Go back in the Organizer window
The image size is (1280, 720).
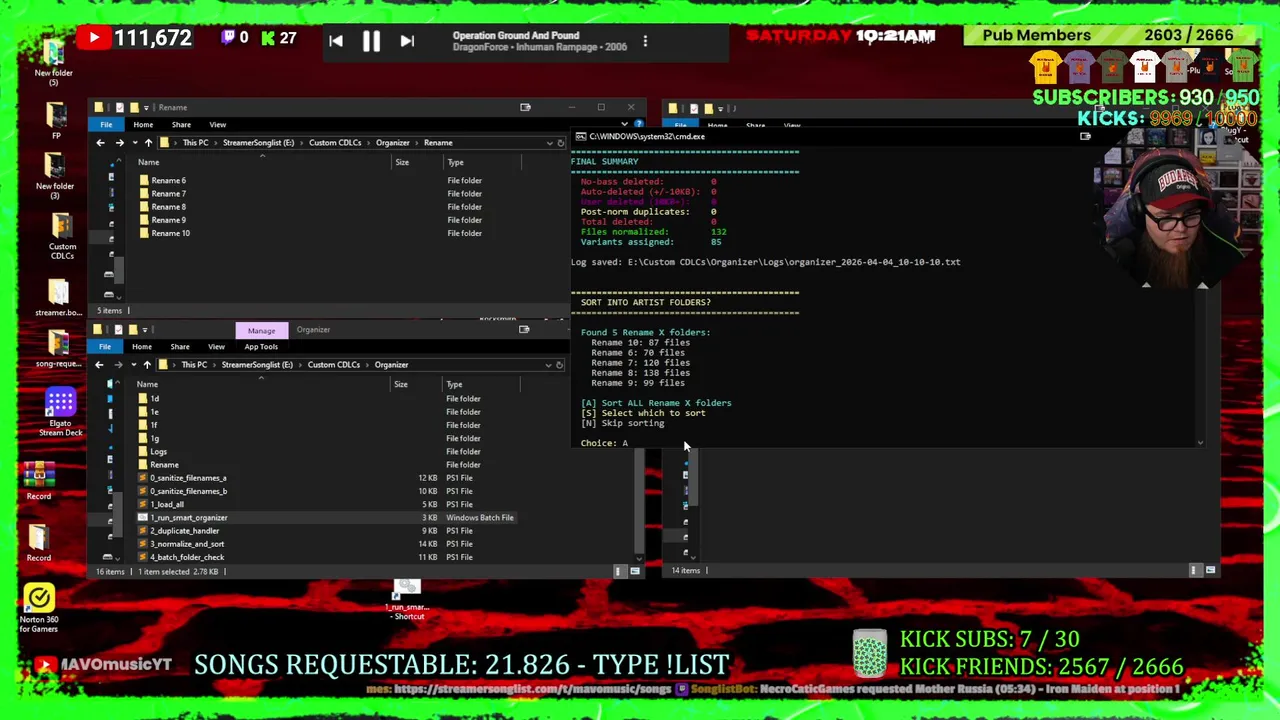[99, 365]
